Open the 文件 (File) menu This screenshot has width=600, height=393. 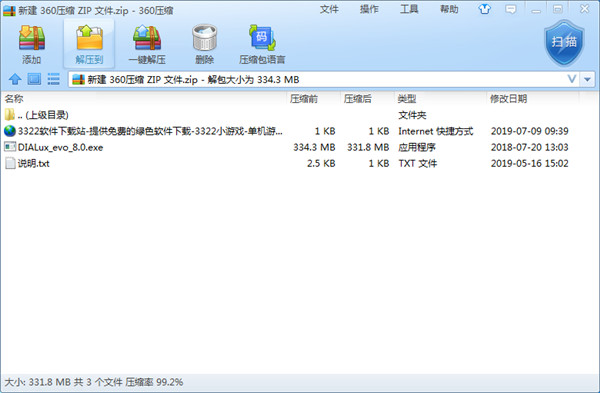point(329,9)
